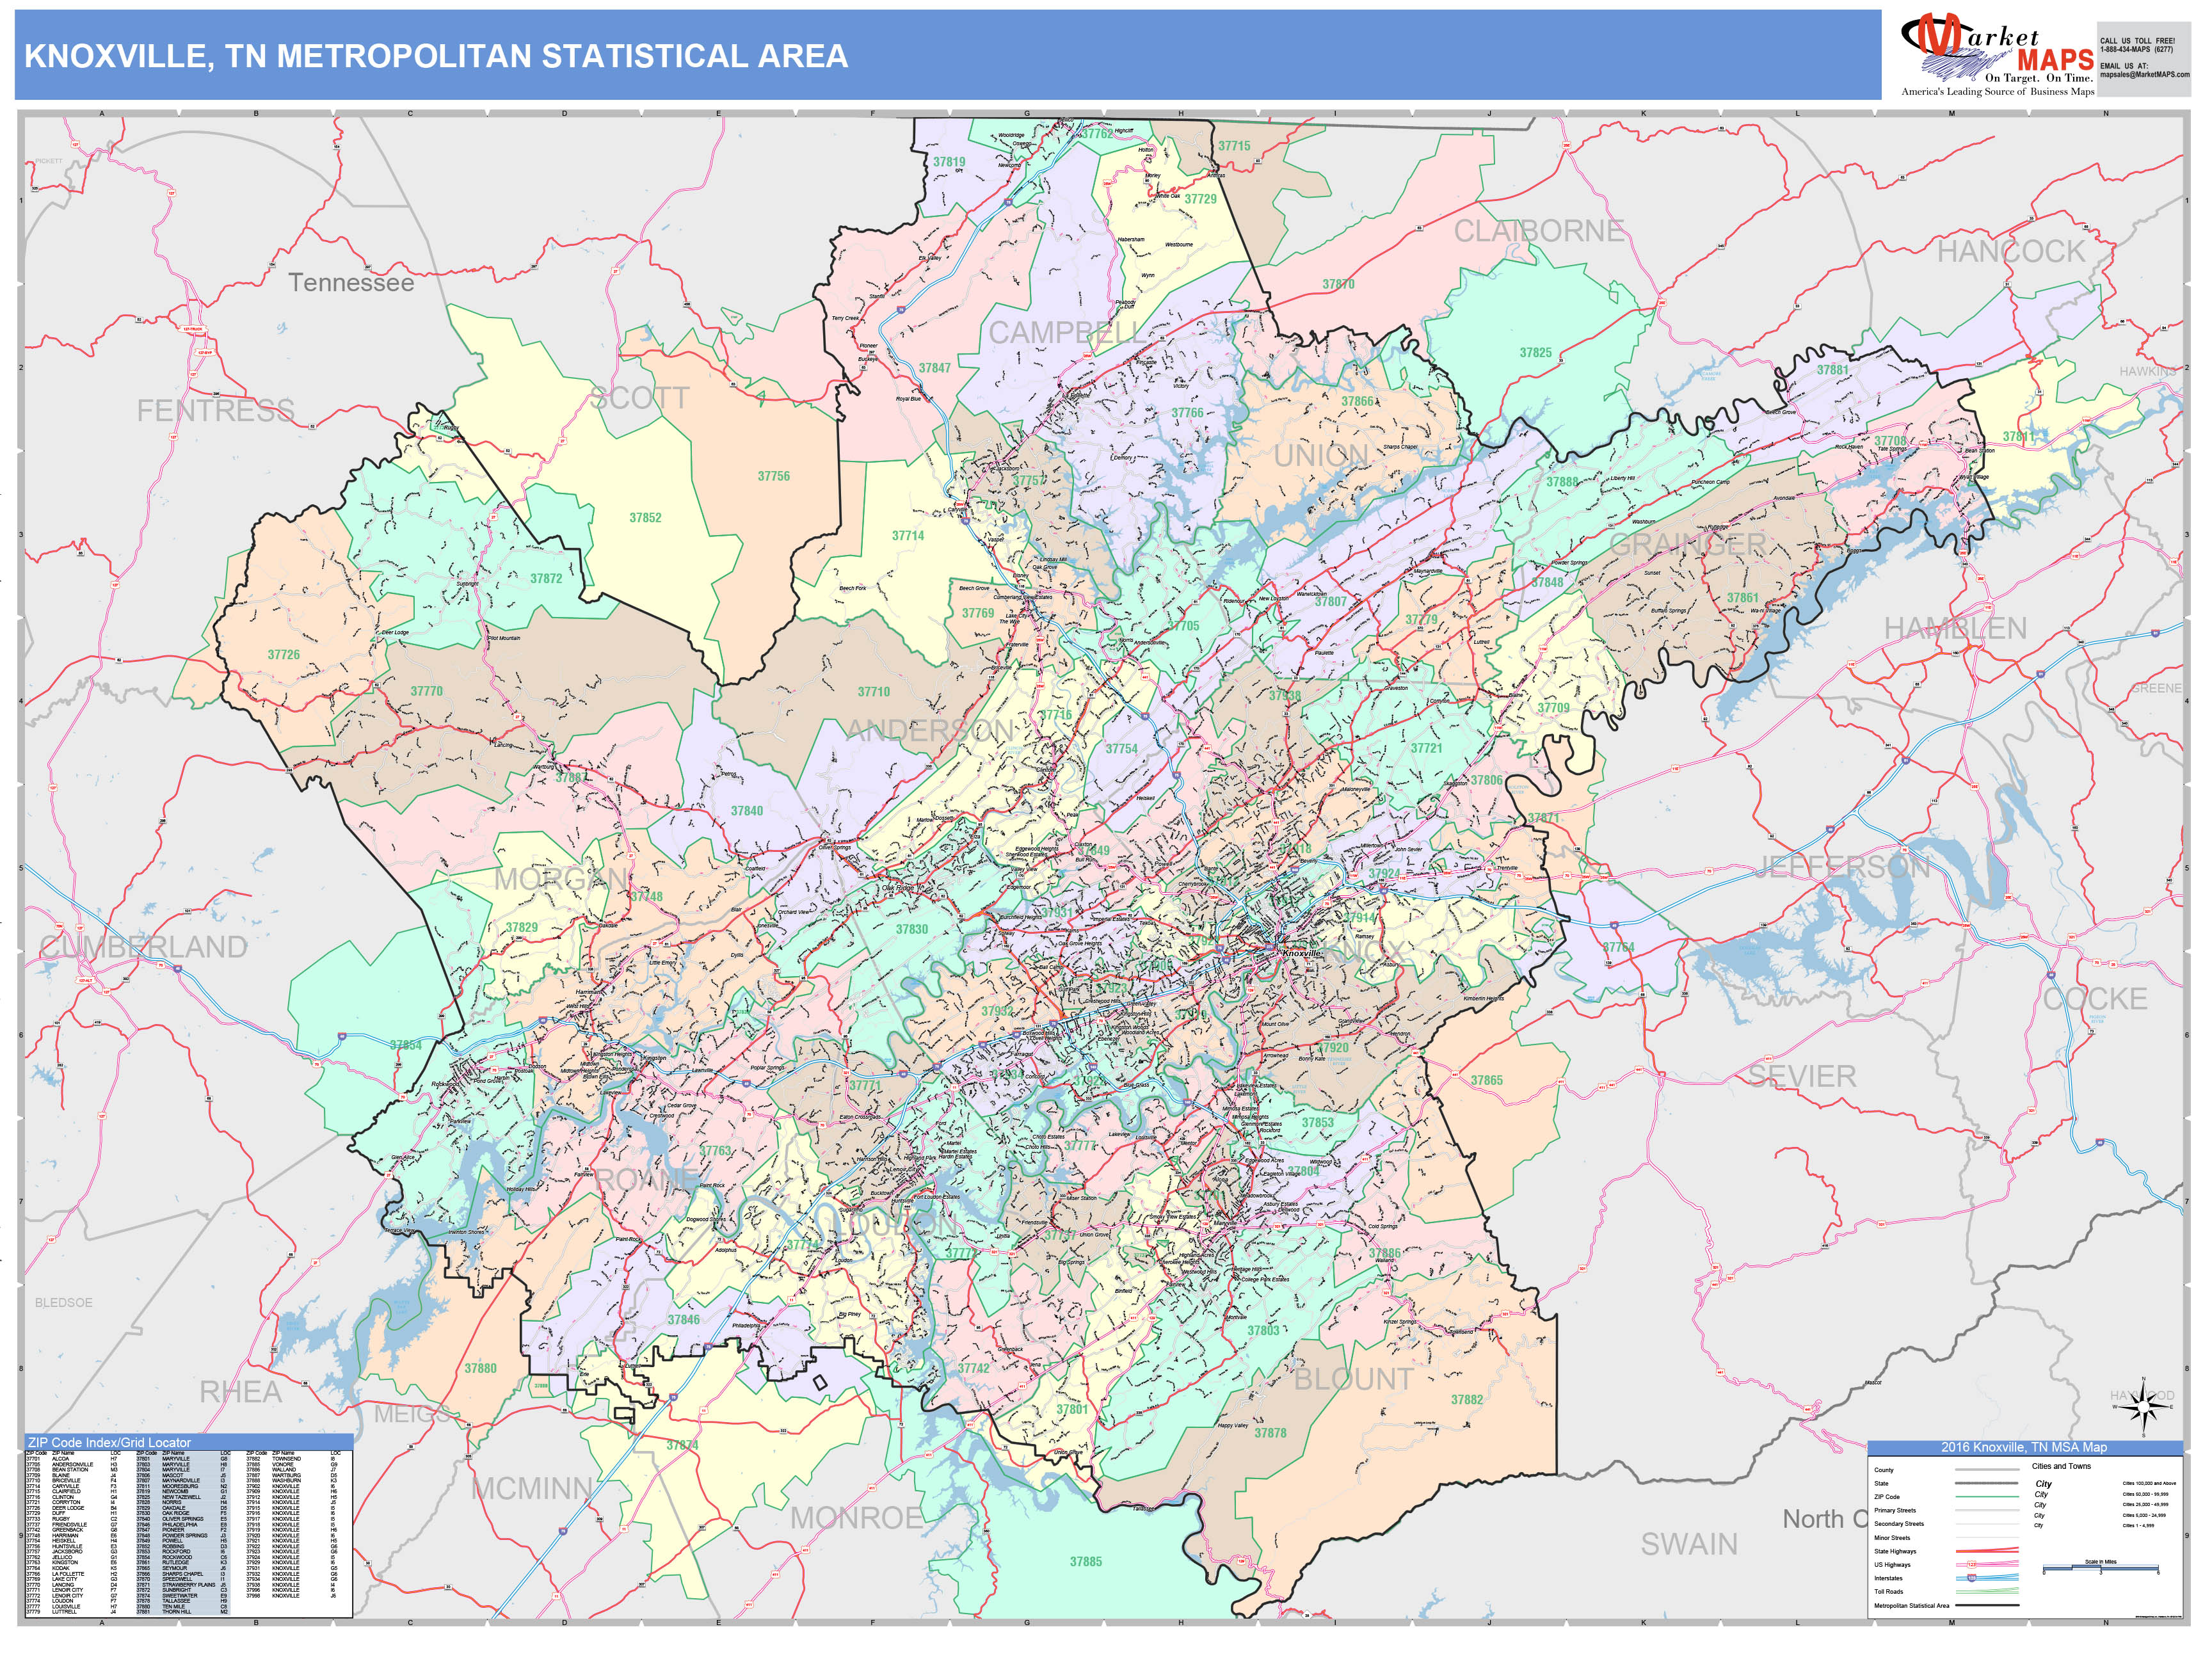
Task: Click ZIP code 37721 area label
Action: click(x=1426, y=748)
